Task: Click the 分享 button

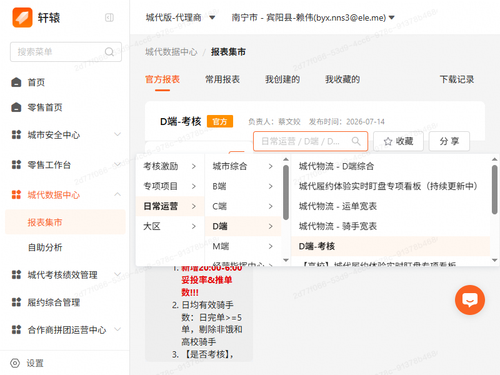Action: point(449,141)
